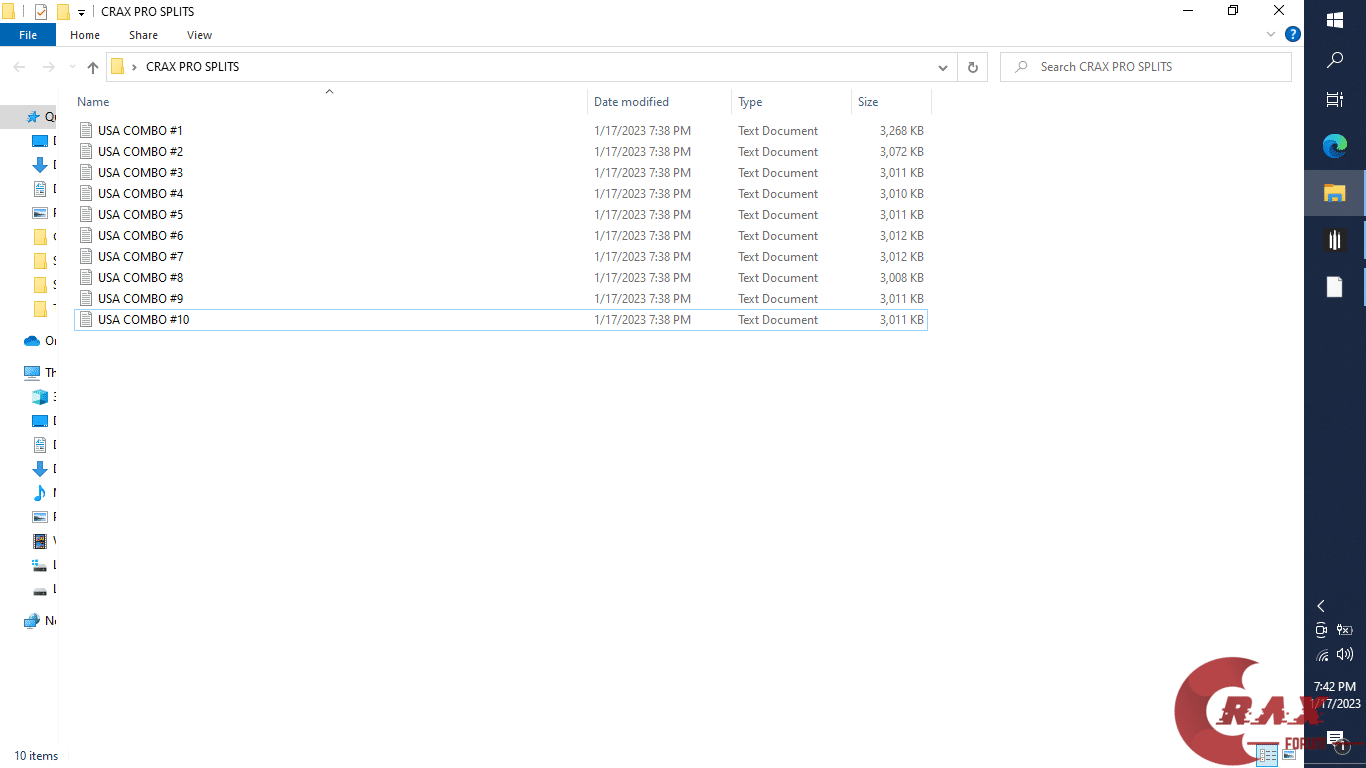The image size is (1366, 768).
Task: Expand hidden icons chevron in system tray
Action: (x=1320, y=606)
